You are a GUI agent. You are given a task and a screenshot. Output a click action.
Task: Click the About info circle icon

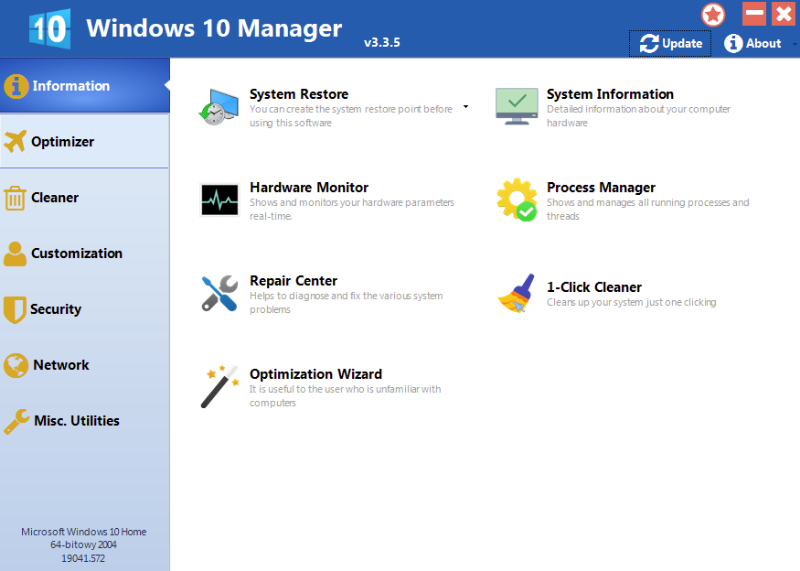pos(733,43)
